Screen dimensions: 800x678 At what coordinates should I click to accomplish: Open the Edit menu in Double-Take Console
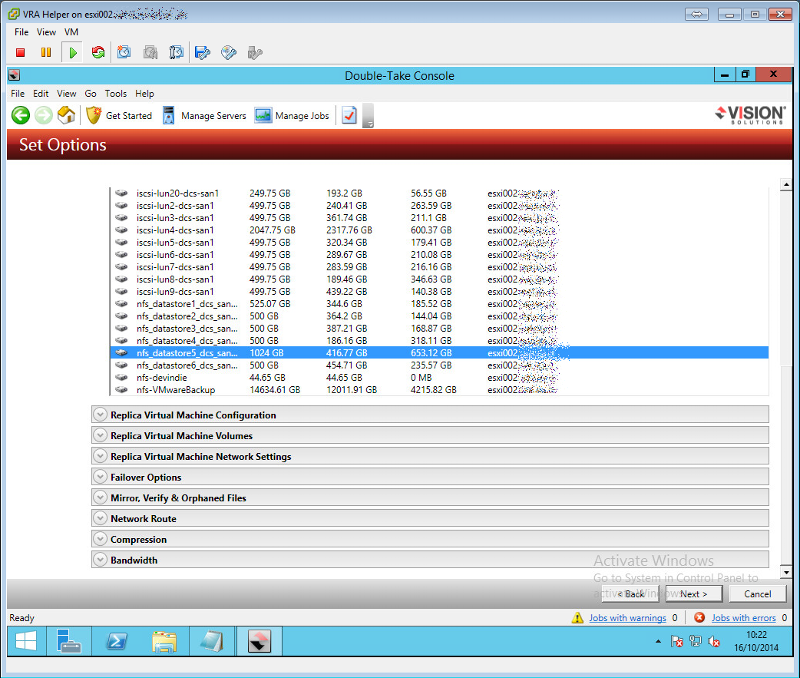click(x=41, y=93)
